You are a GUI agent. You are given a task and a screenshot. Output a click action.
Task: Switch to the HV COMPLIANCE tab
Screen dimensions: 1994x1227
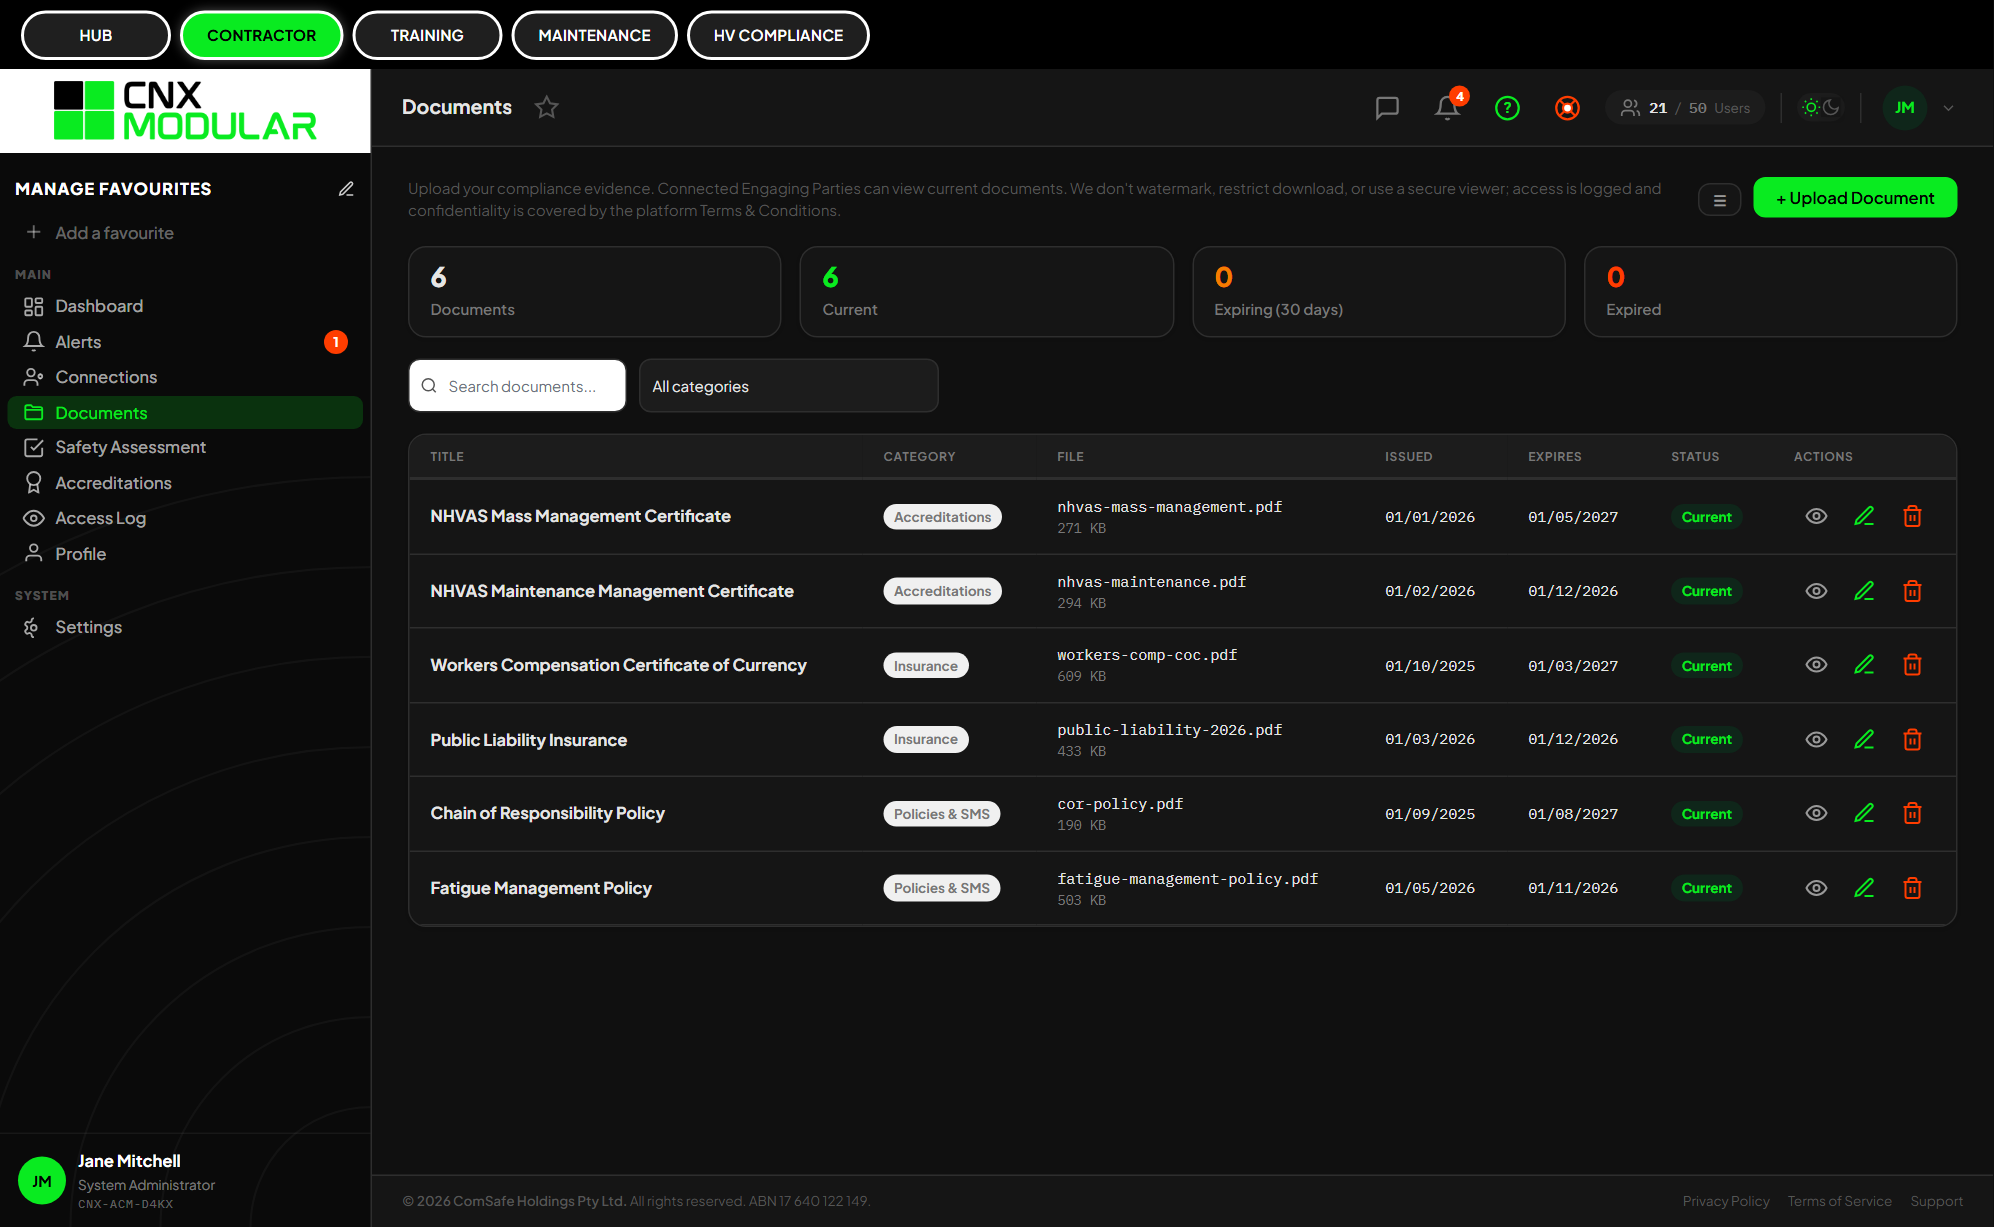778,35
